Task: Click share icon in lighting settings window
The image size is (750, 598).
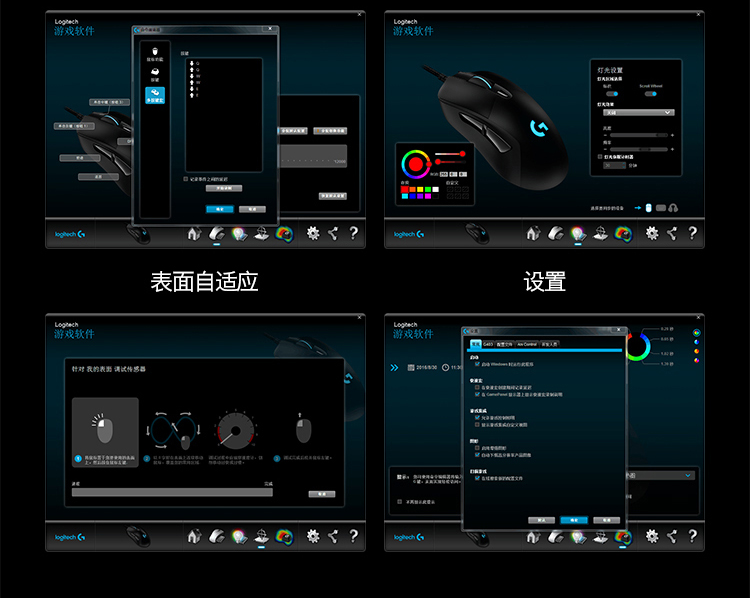Action: pyautogui.click(x=672, y=233)
